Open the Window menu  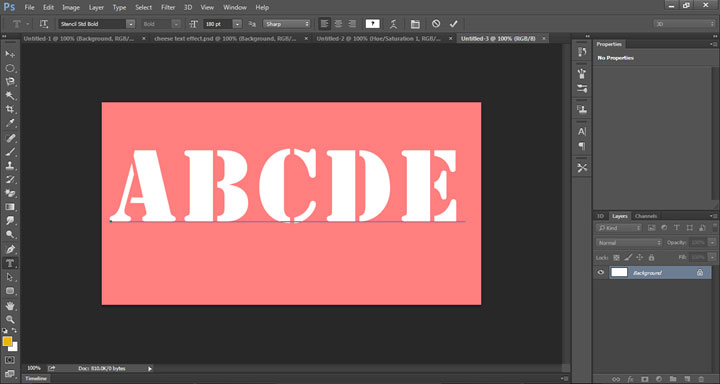pos(234,8)
